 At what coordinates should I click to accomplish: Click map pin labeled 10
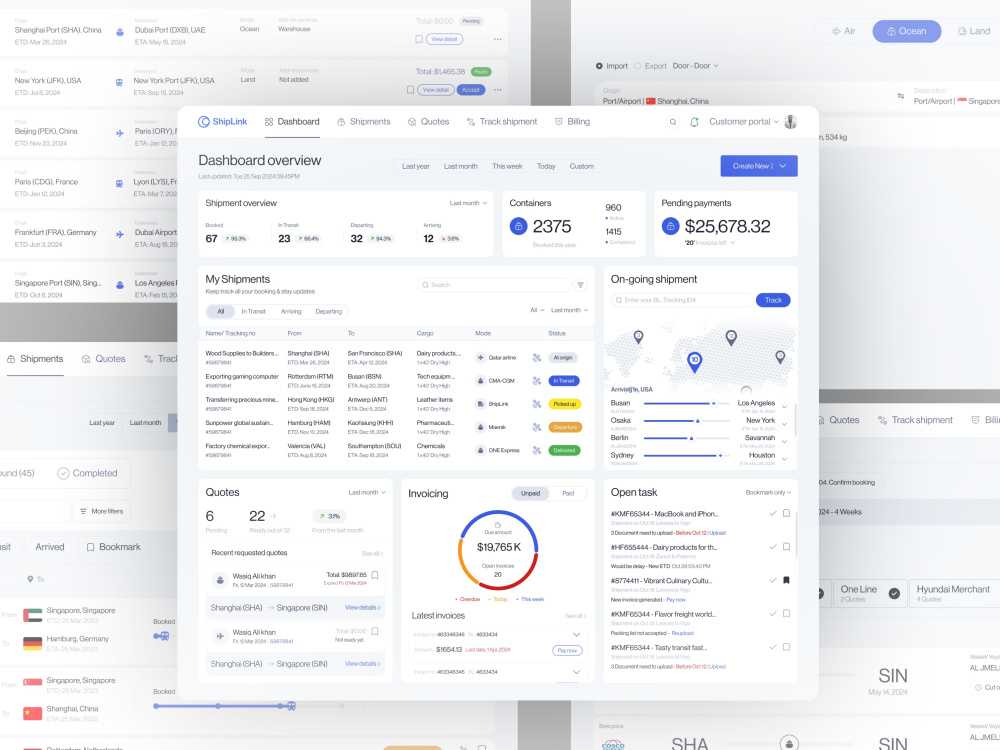(x=695, y=362)
